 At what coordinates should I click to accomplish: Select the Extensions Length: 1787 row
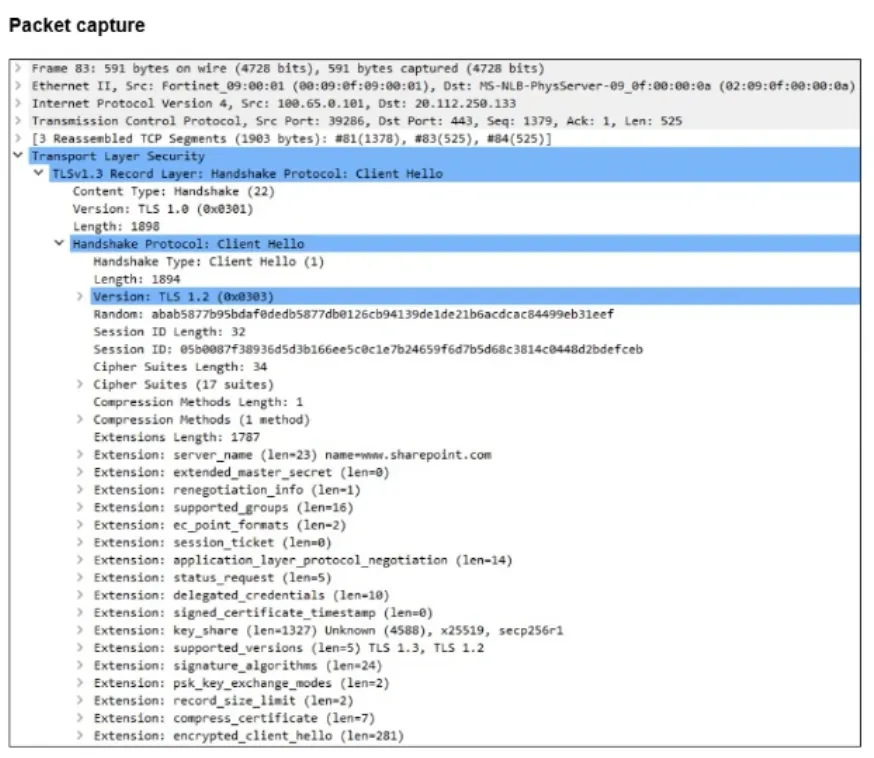[475, 437]
